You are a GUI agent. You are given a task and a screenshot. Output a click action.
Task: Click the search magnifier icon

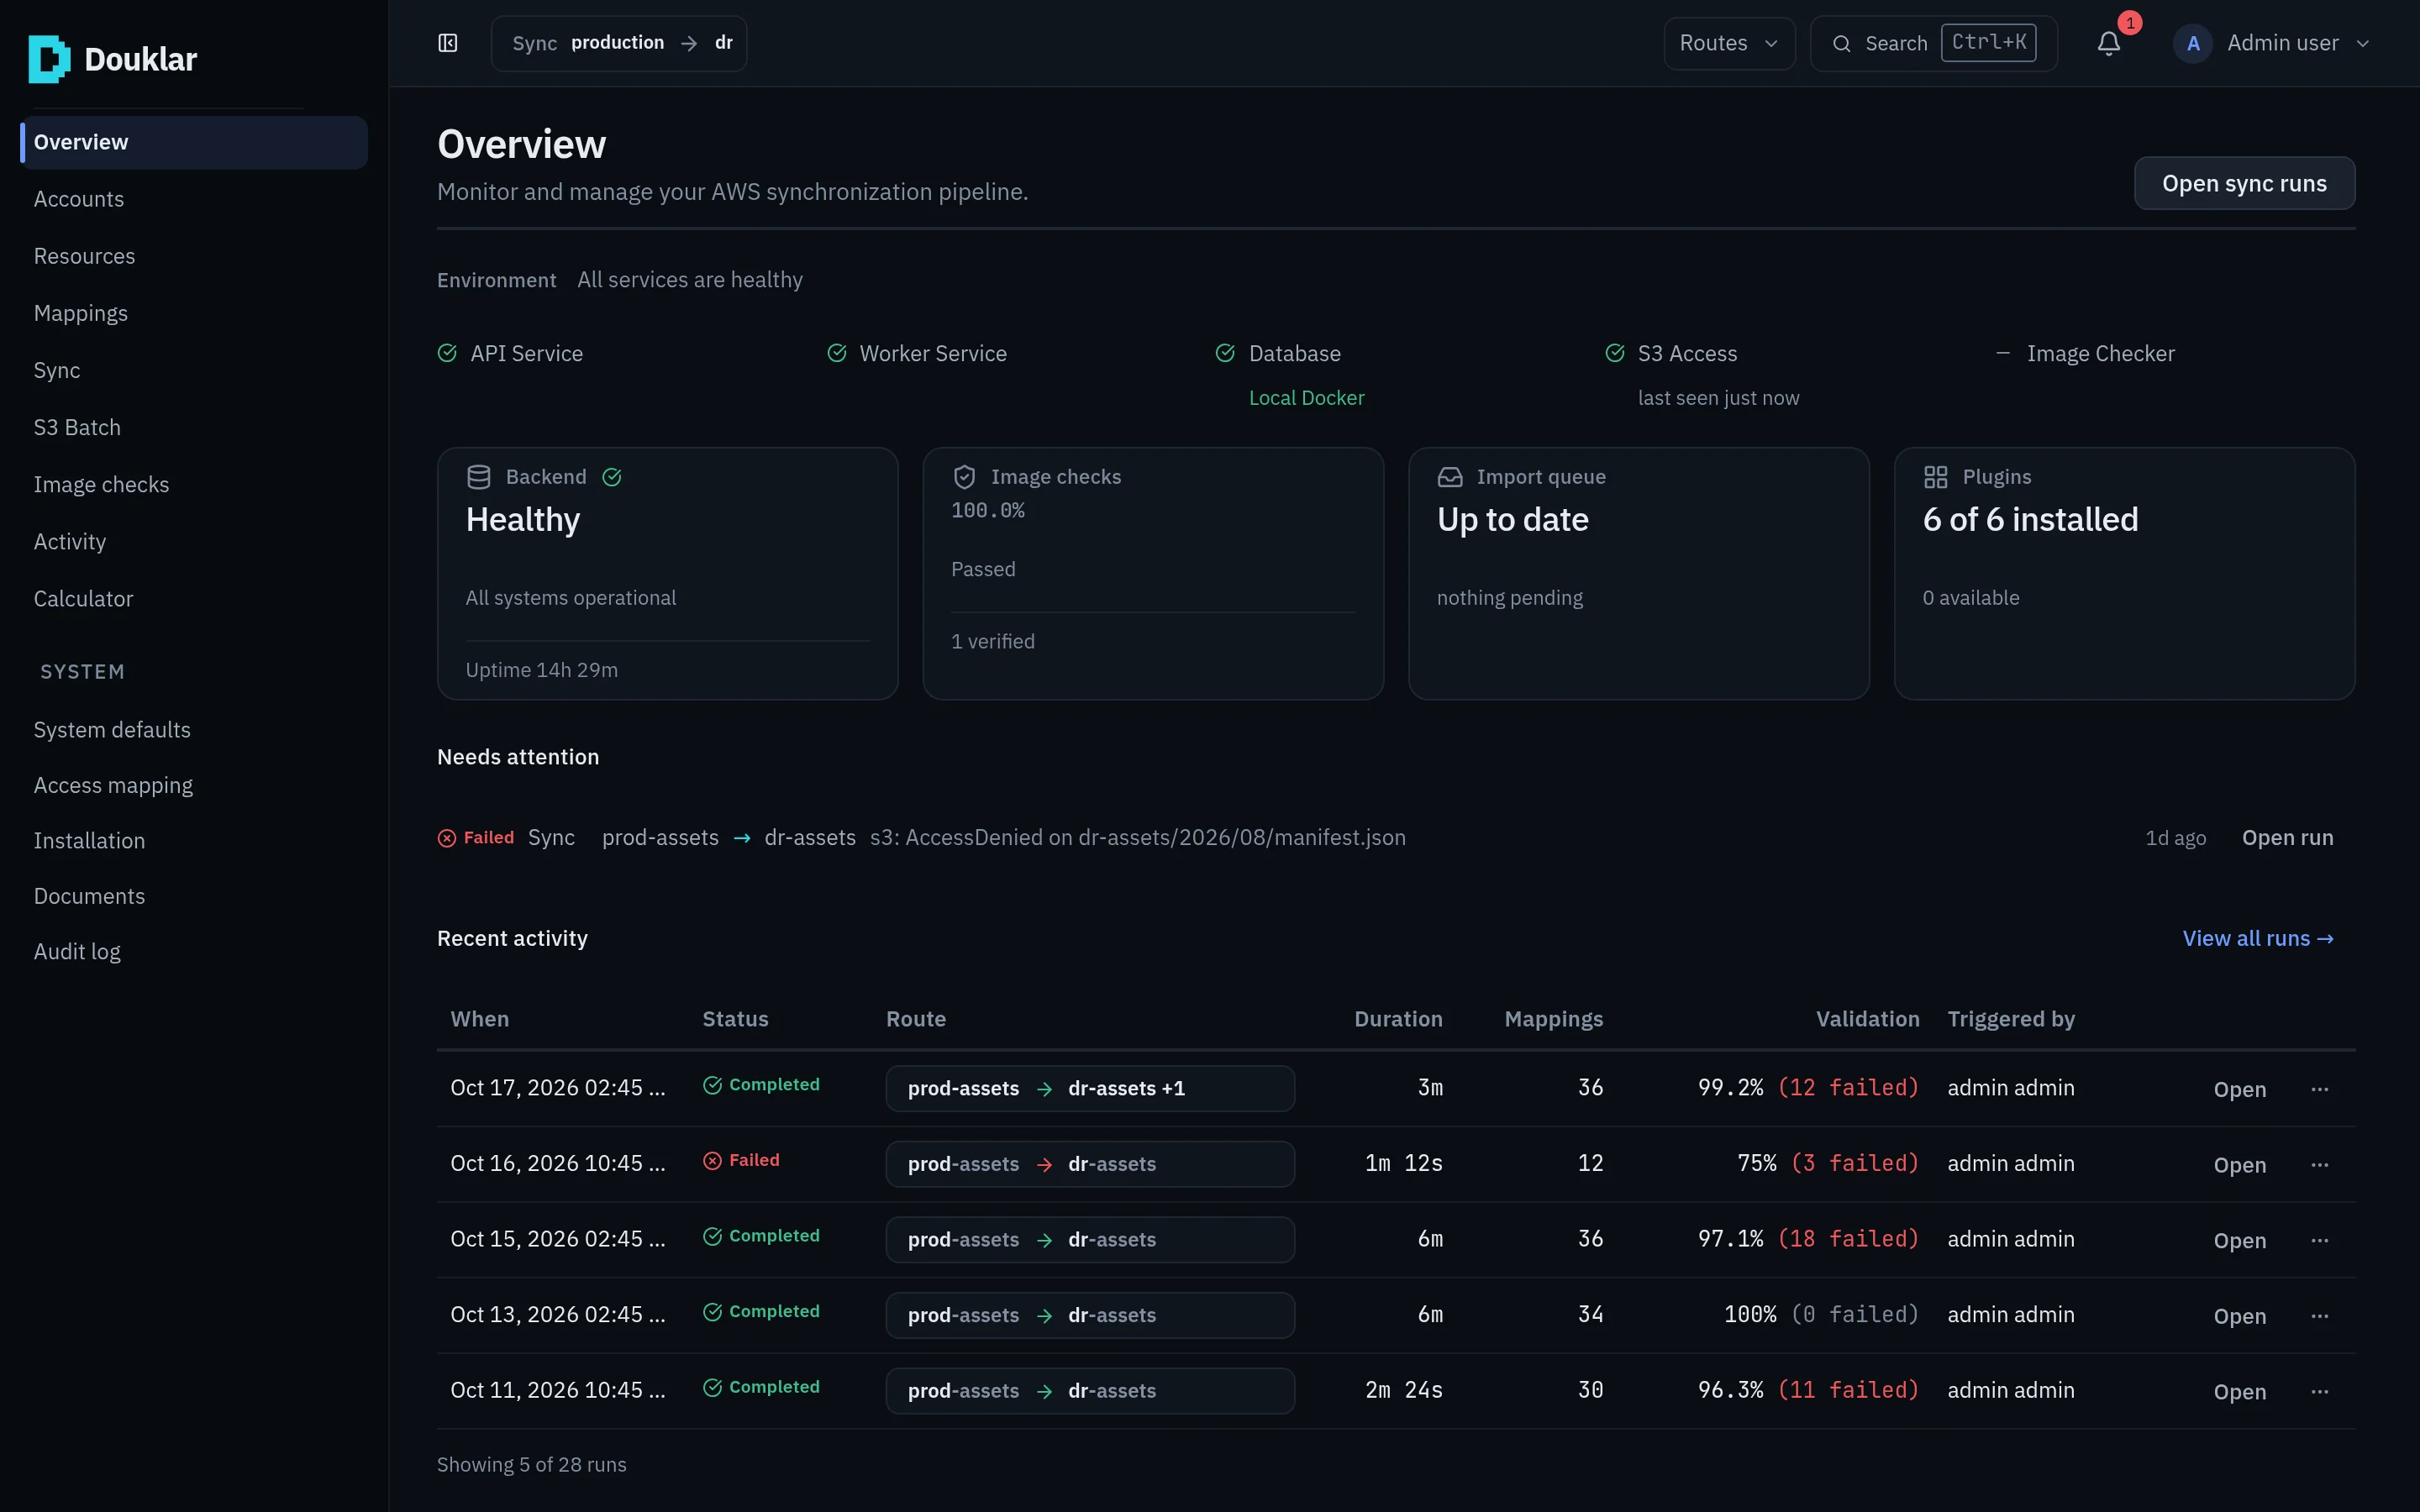pyautogui.click(x=1841, y=43)
